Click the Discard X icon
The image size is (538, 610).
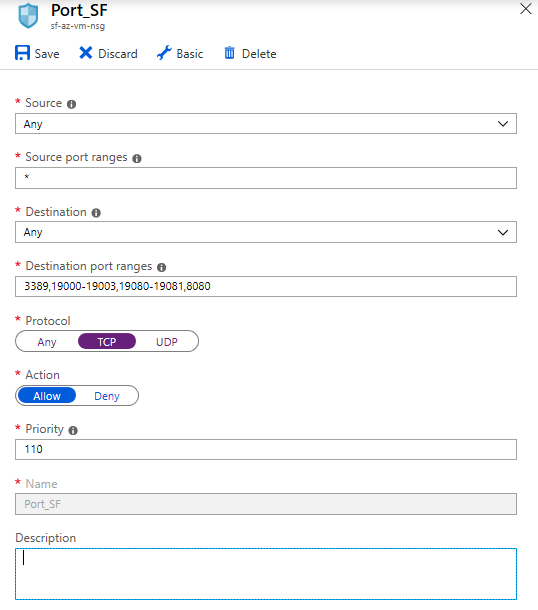86,53
